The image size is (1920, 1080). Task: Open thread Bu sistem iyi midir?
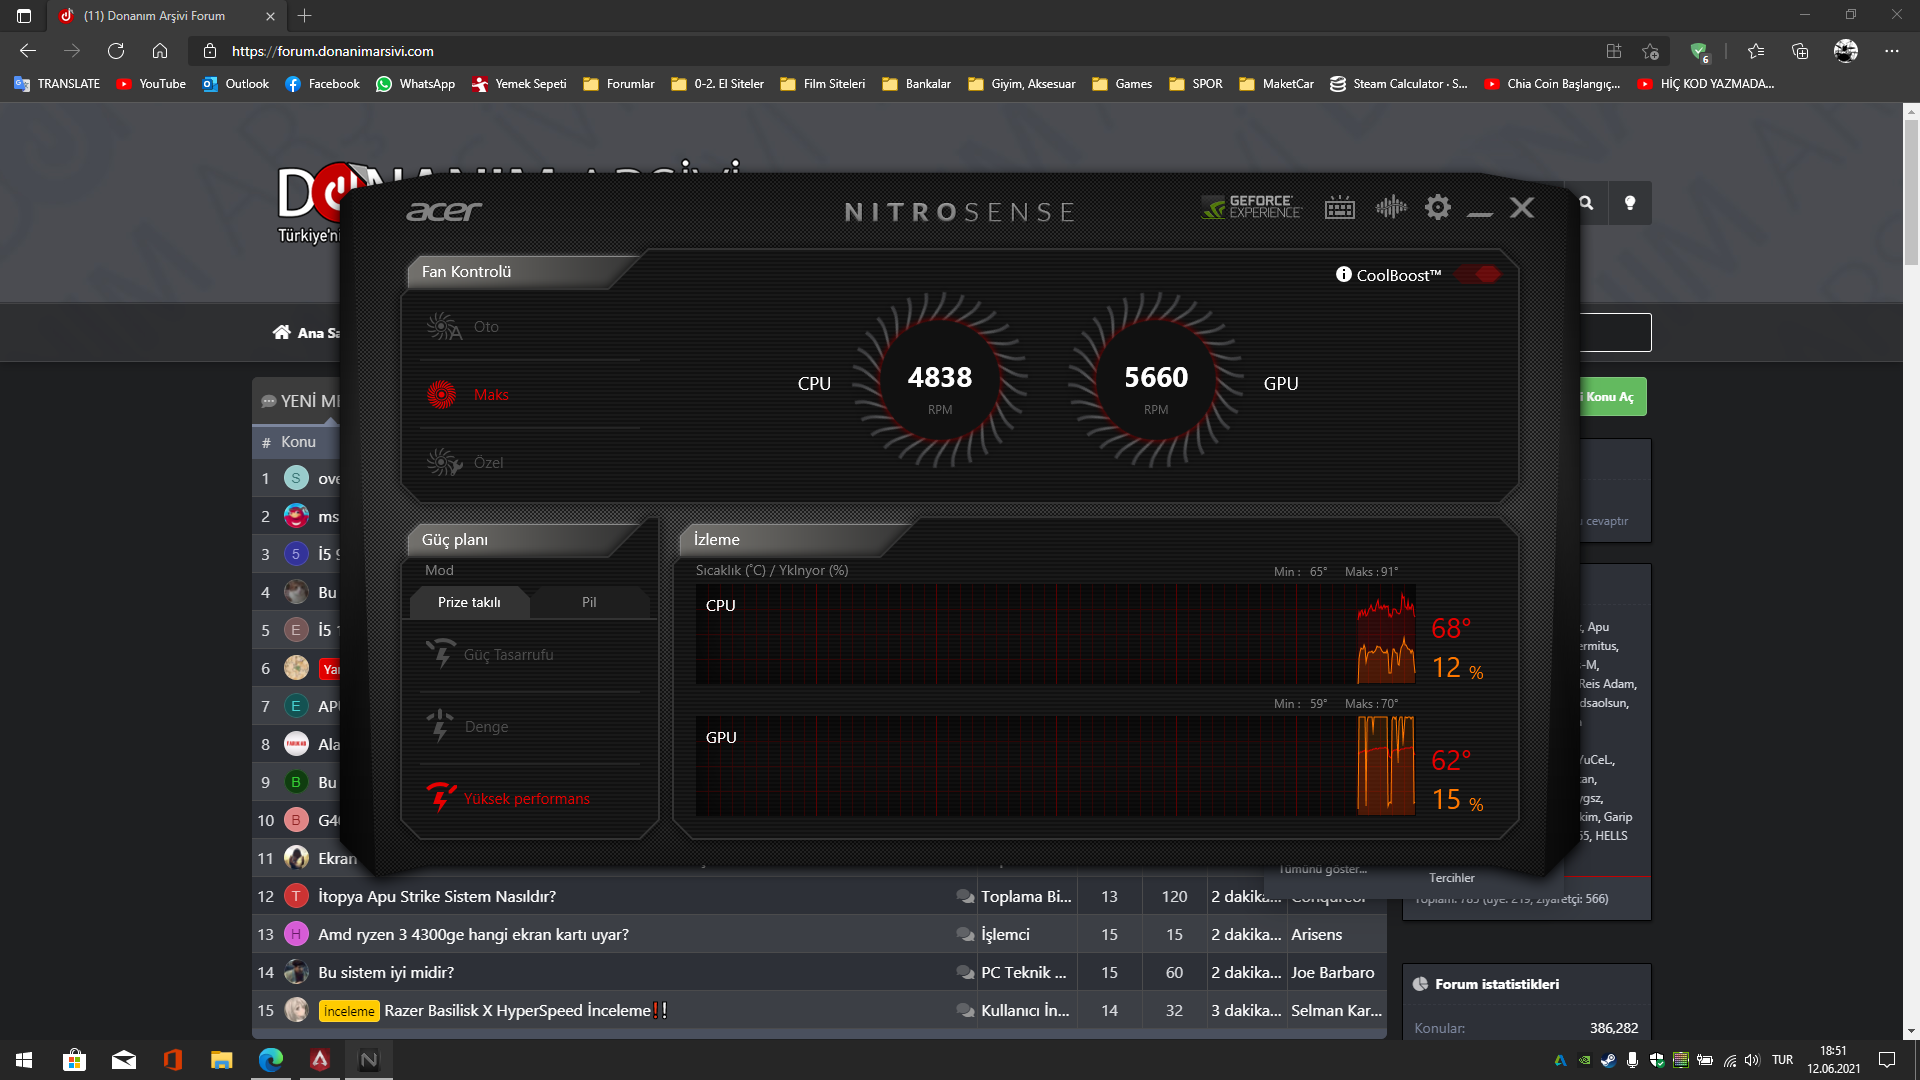[386, 972]
